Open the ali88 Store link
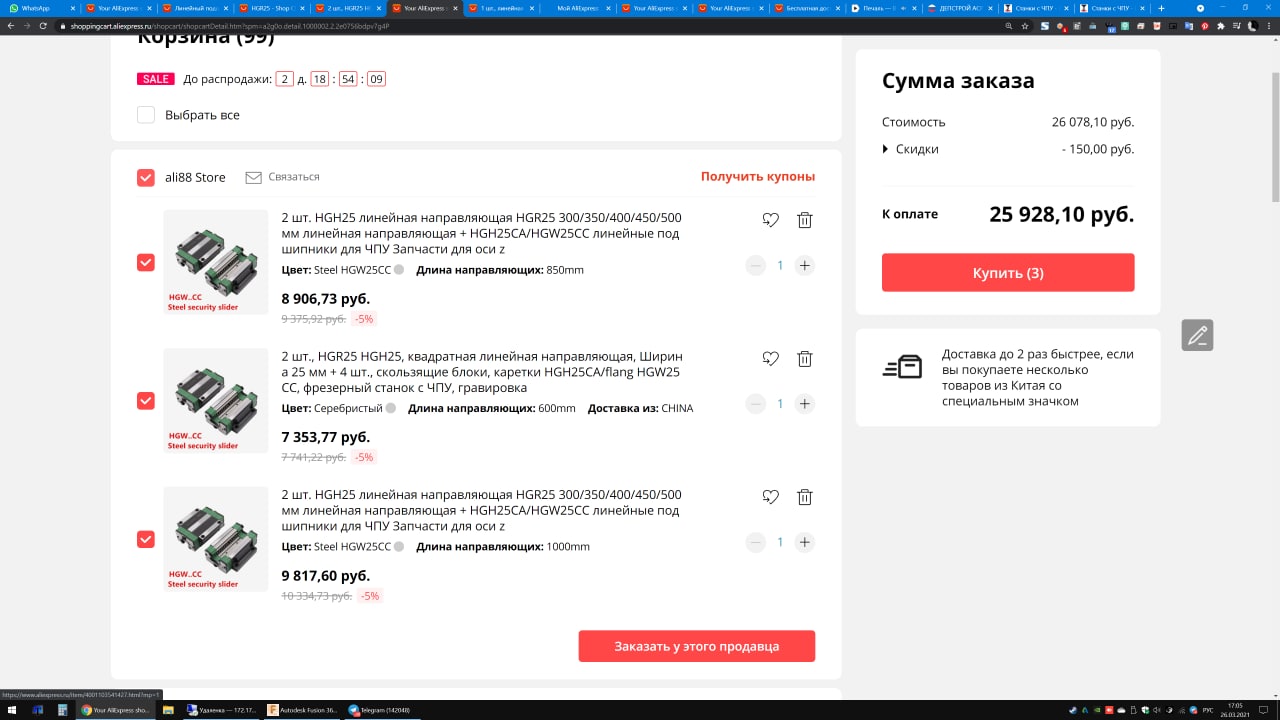The image size is (1280, 720). click(195, 177)
